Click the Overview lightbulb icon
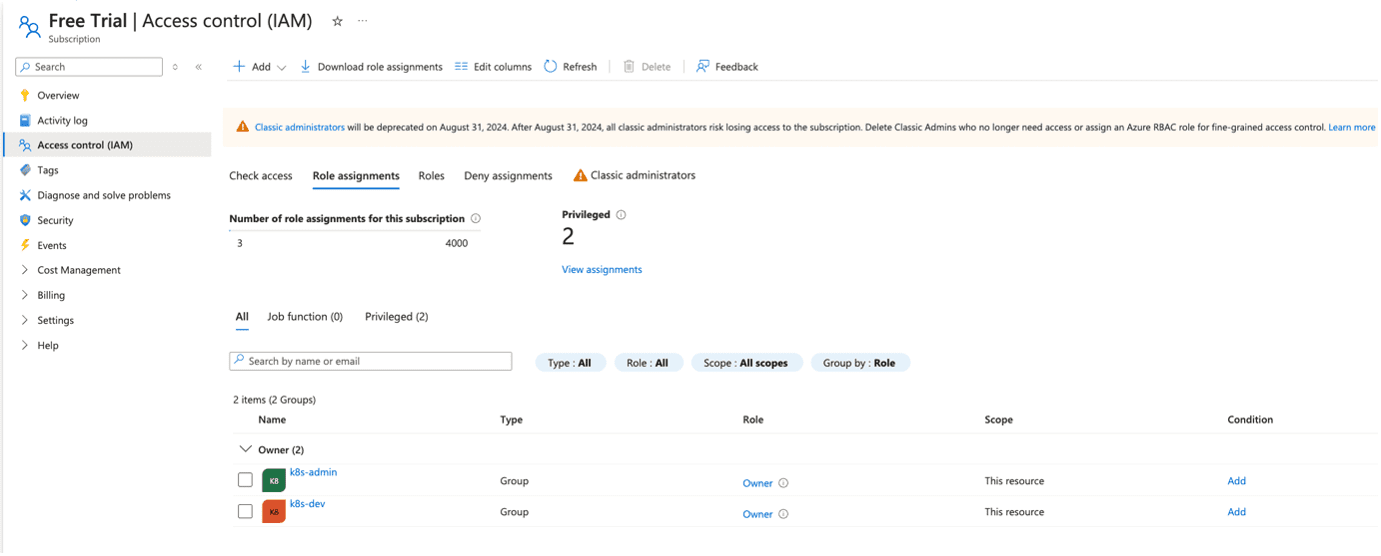The image size is (1381, 556). 25,95
